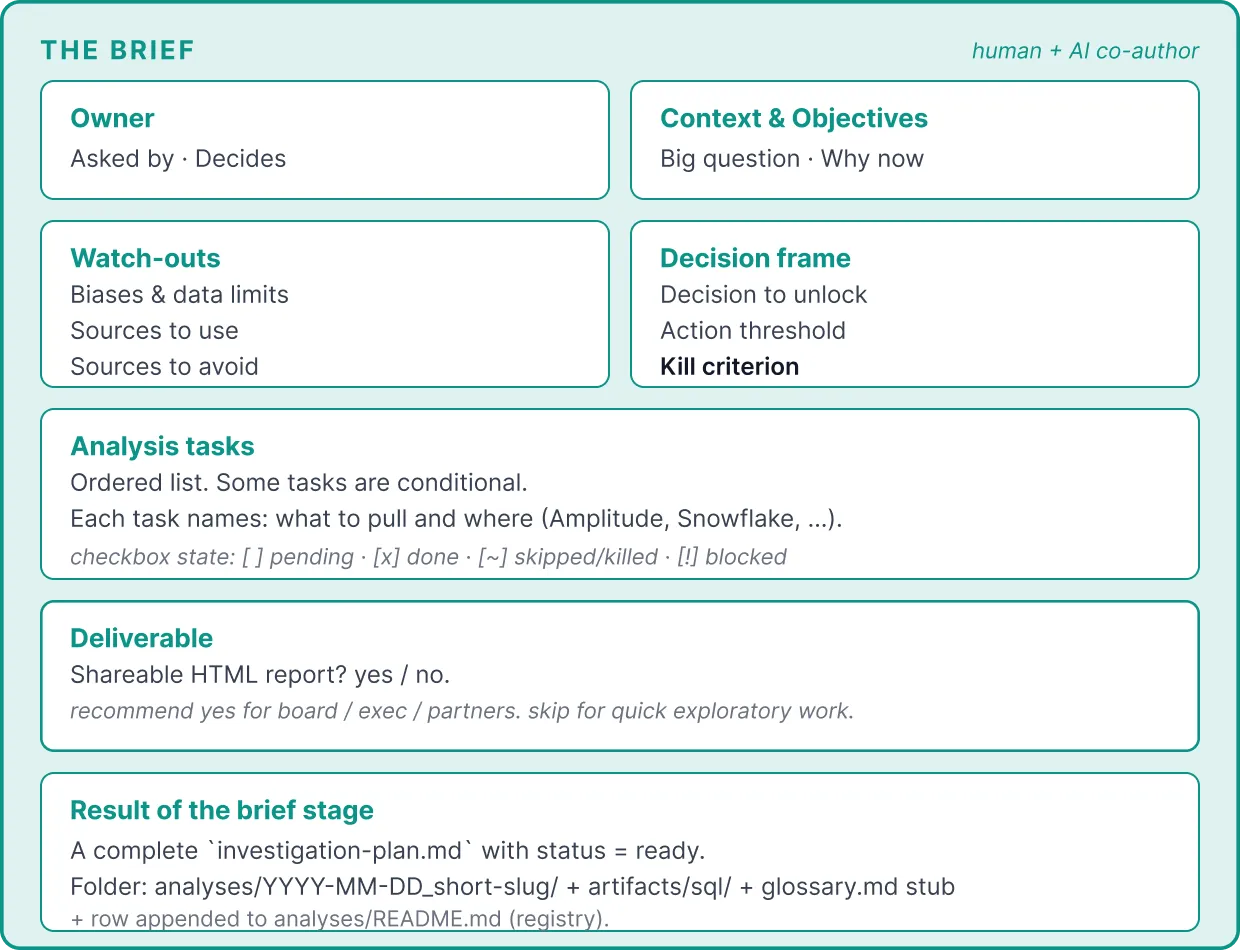Click the Analysis tasks heading
The width and height of the screenshot is (1240, 950).
click(x=162, y=446)
